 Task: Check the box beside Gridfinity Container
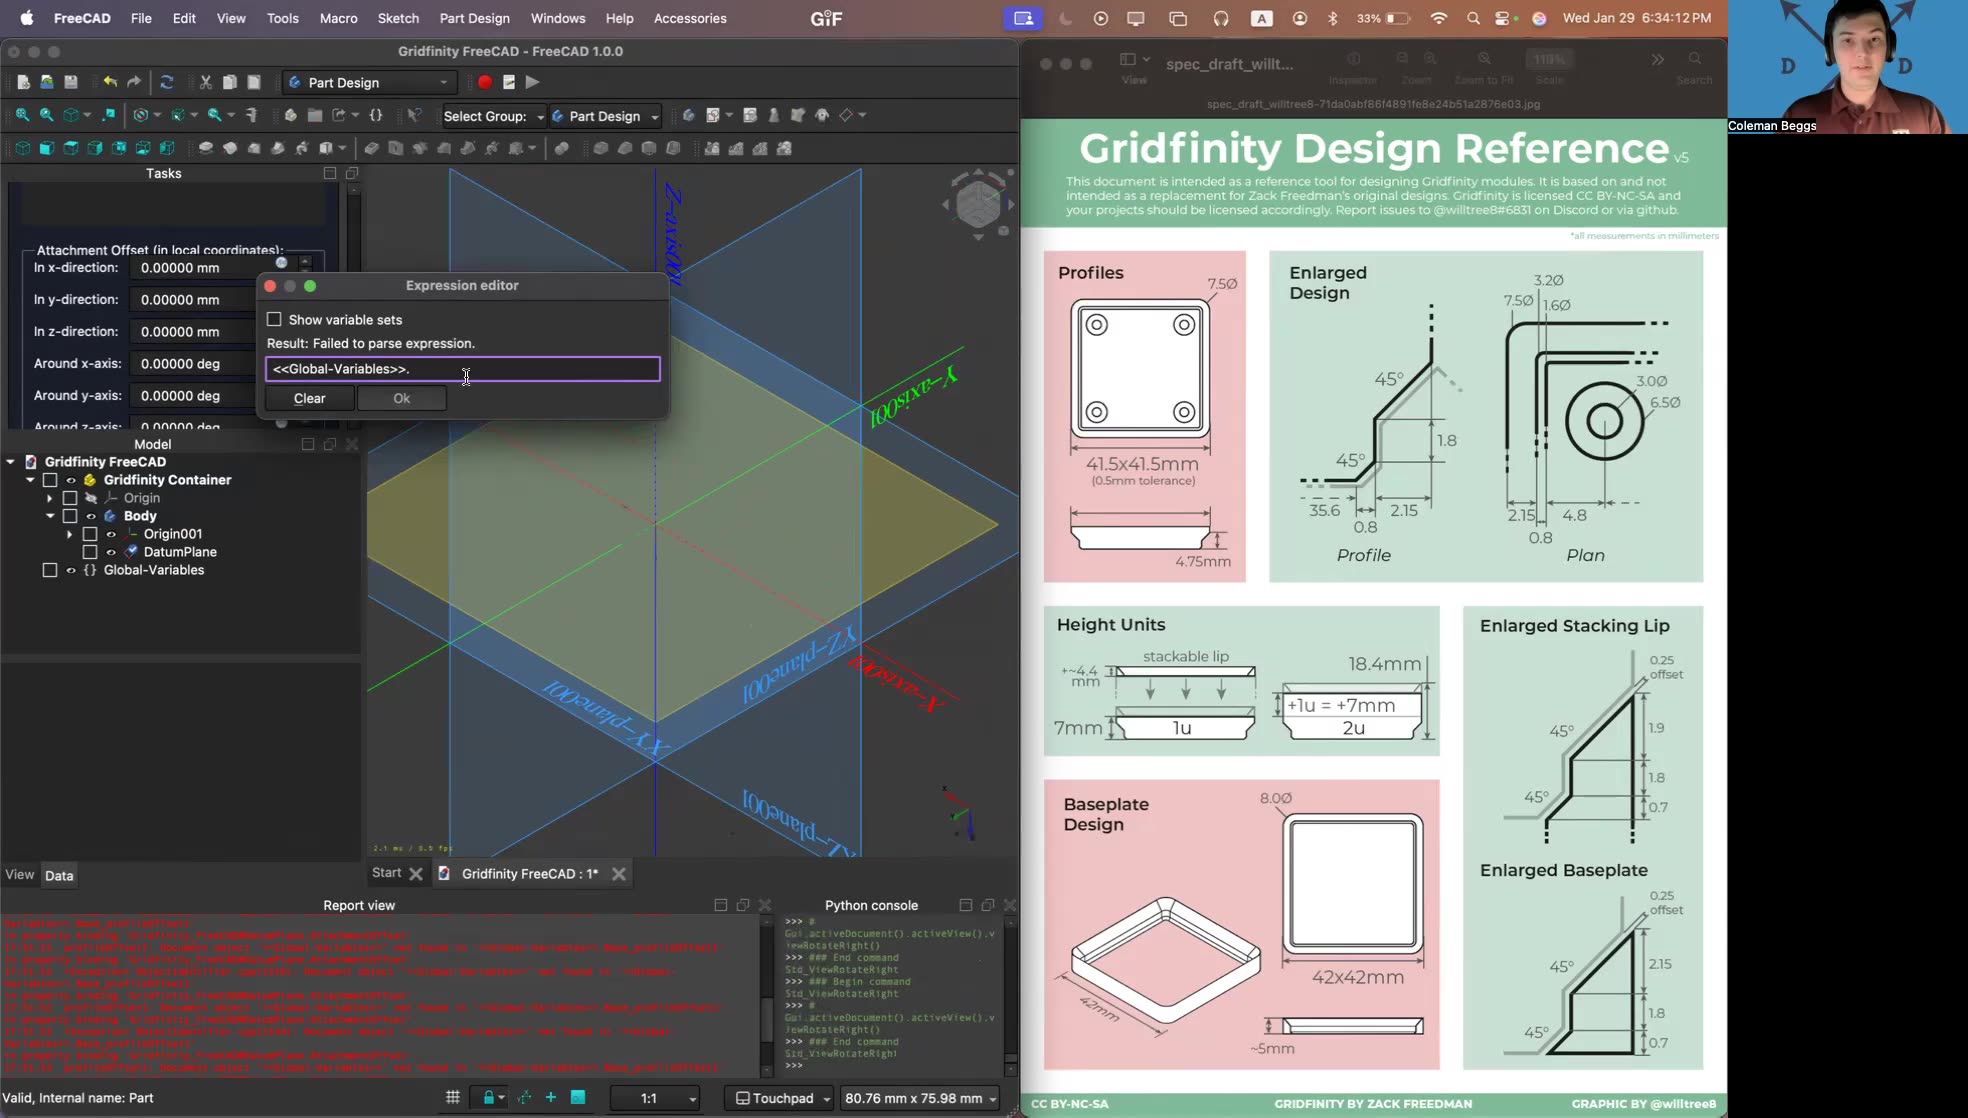(50, 479)
